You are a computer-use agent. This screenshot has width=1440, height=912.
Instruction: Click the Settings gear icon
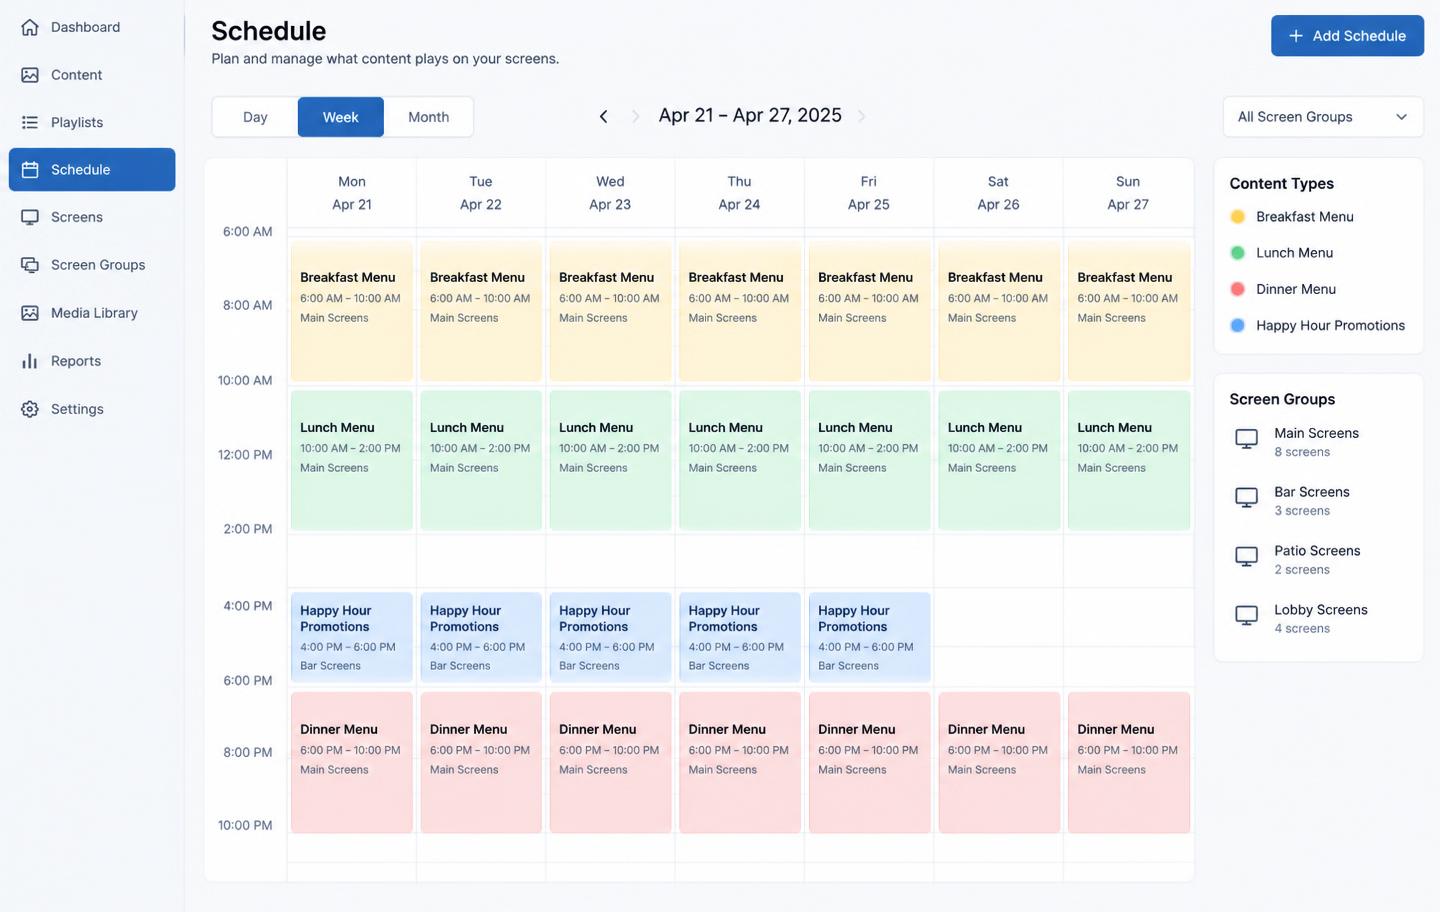coord(30,409)
